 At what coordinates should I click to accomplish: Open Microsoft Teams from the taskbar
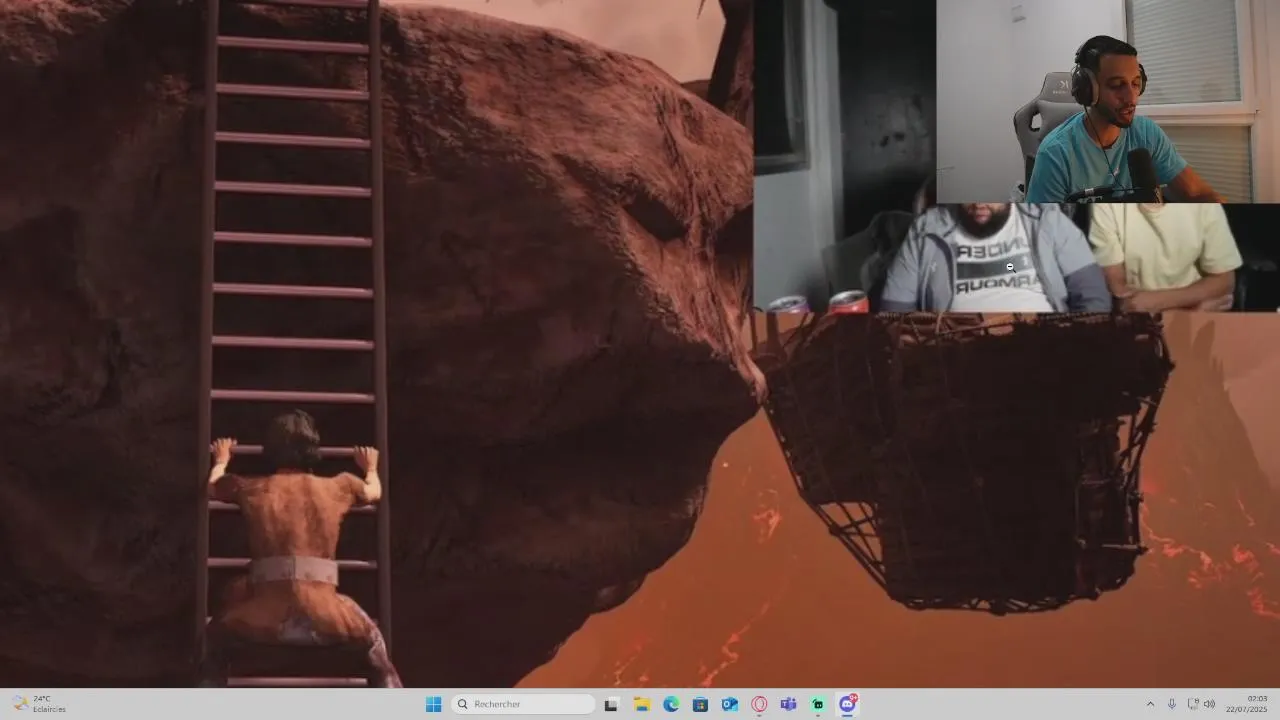click(788, 704)
